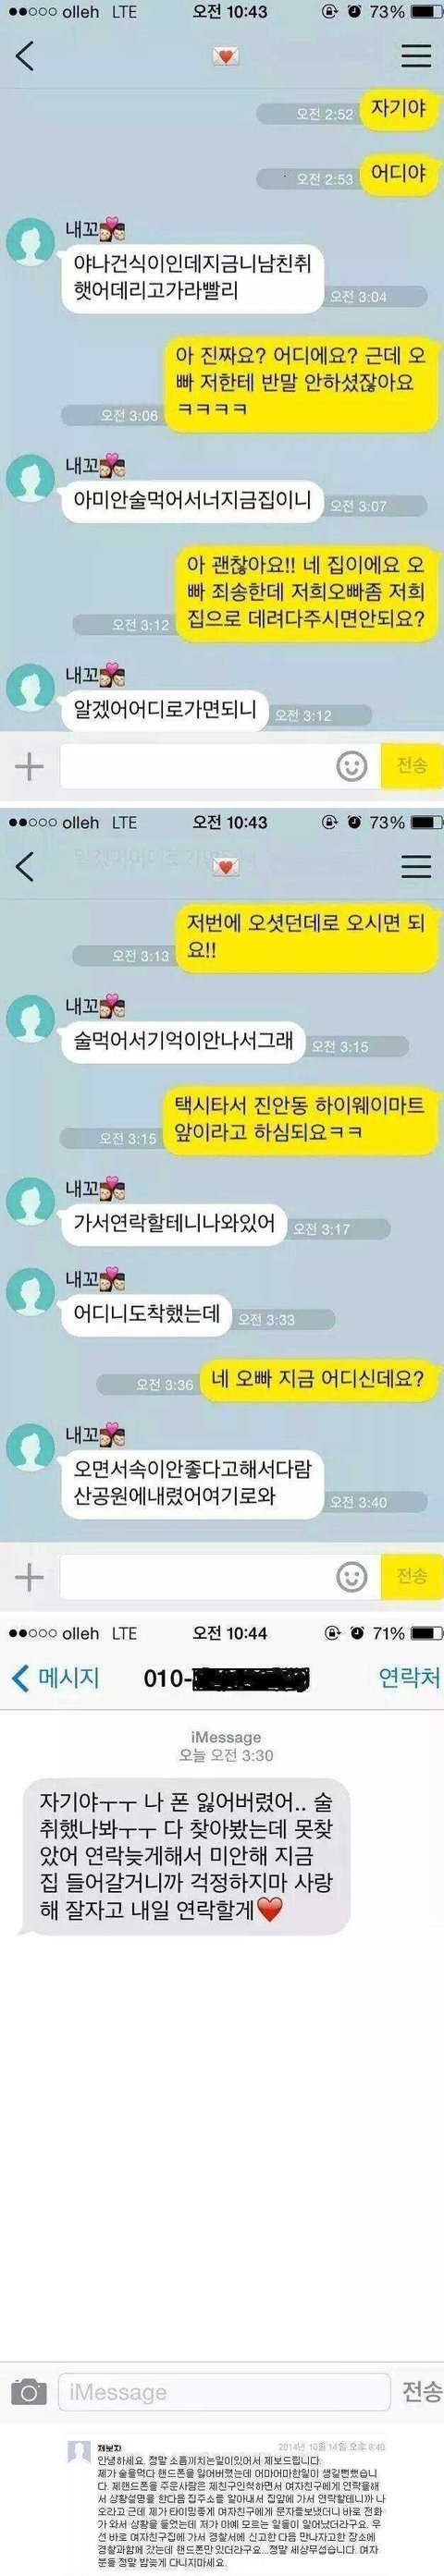
Task: Tap the back arrow in the second chat header
Action: pos(25,866)
